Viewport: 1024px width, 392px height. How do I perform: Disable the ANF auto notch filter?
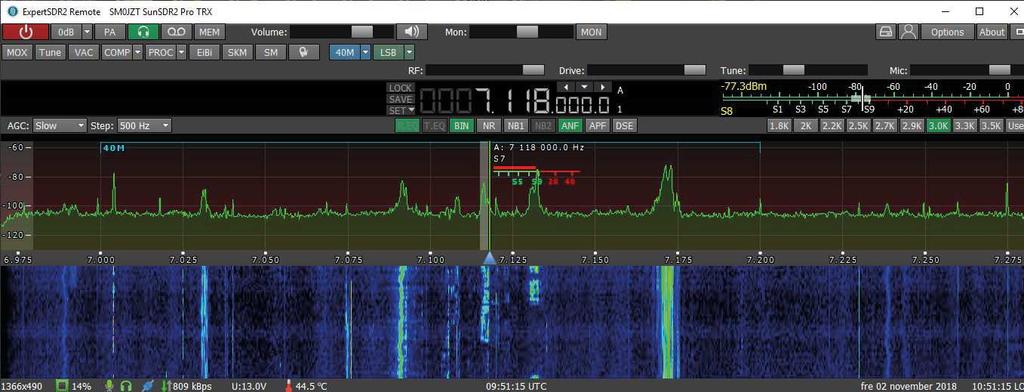coord(570,125)
